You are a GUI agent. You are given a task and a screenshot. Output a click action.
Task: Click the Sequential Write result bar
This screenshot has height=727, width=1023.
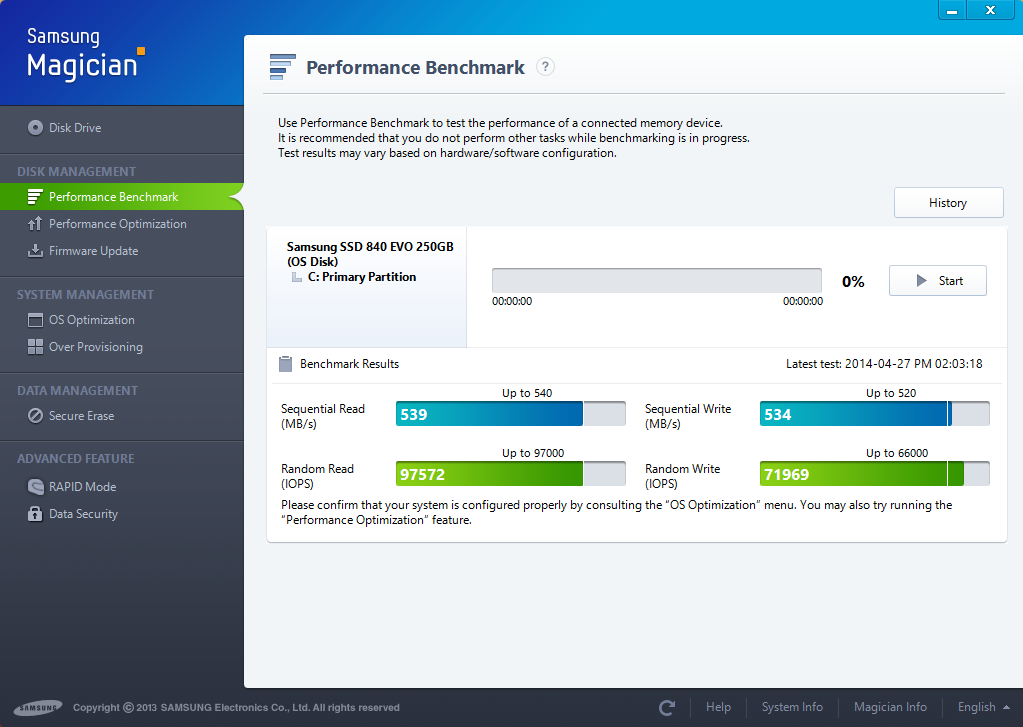[x=875, y=414]
